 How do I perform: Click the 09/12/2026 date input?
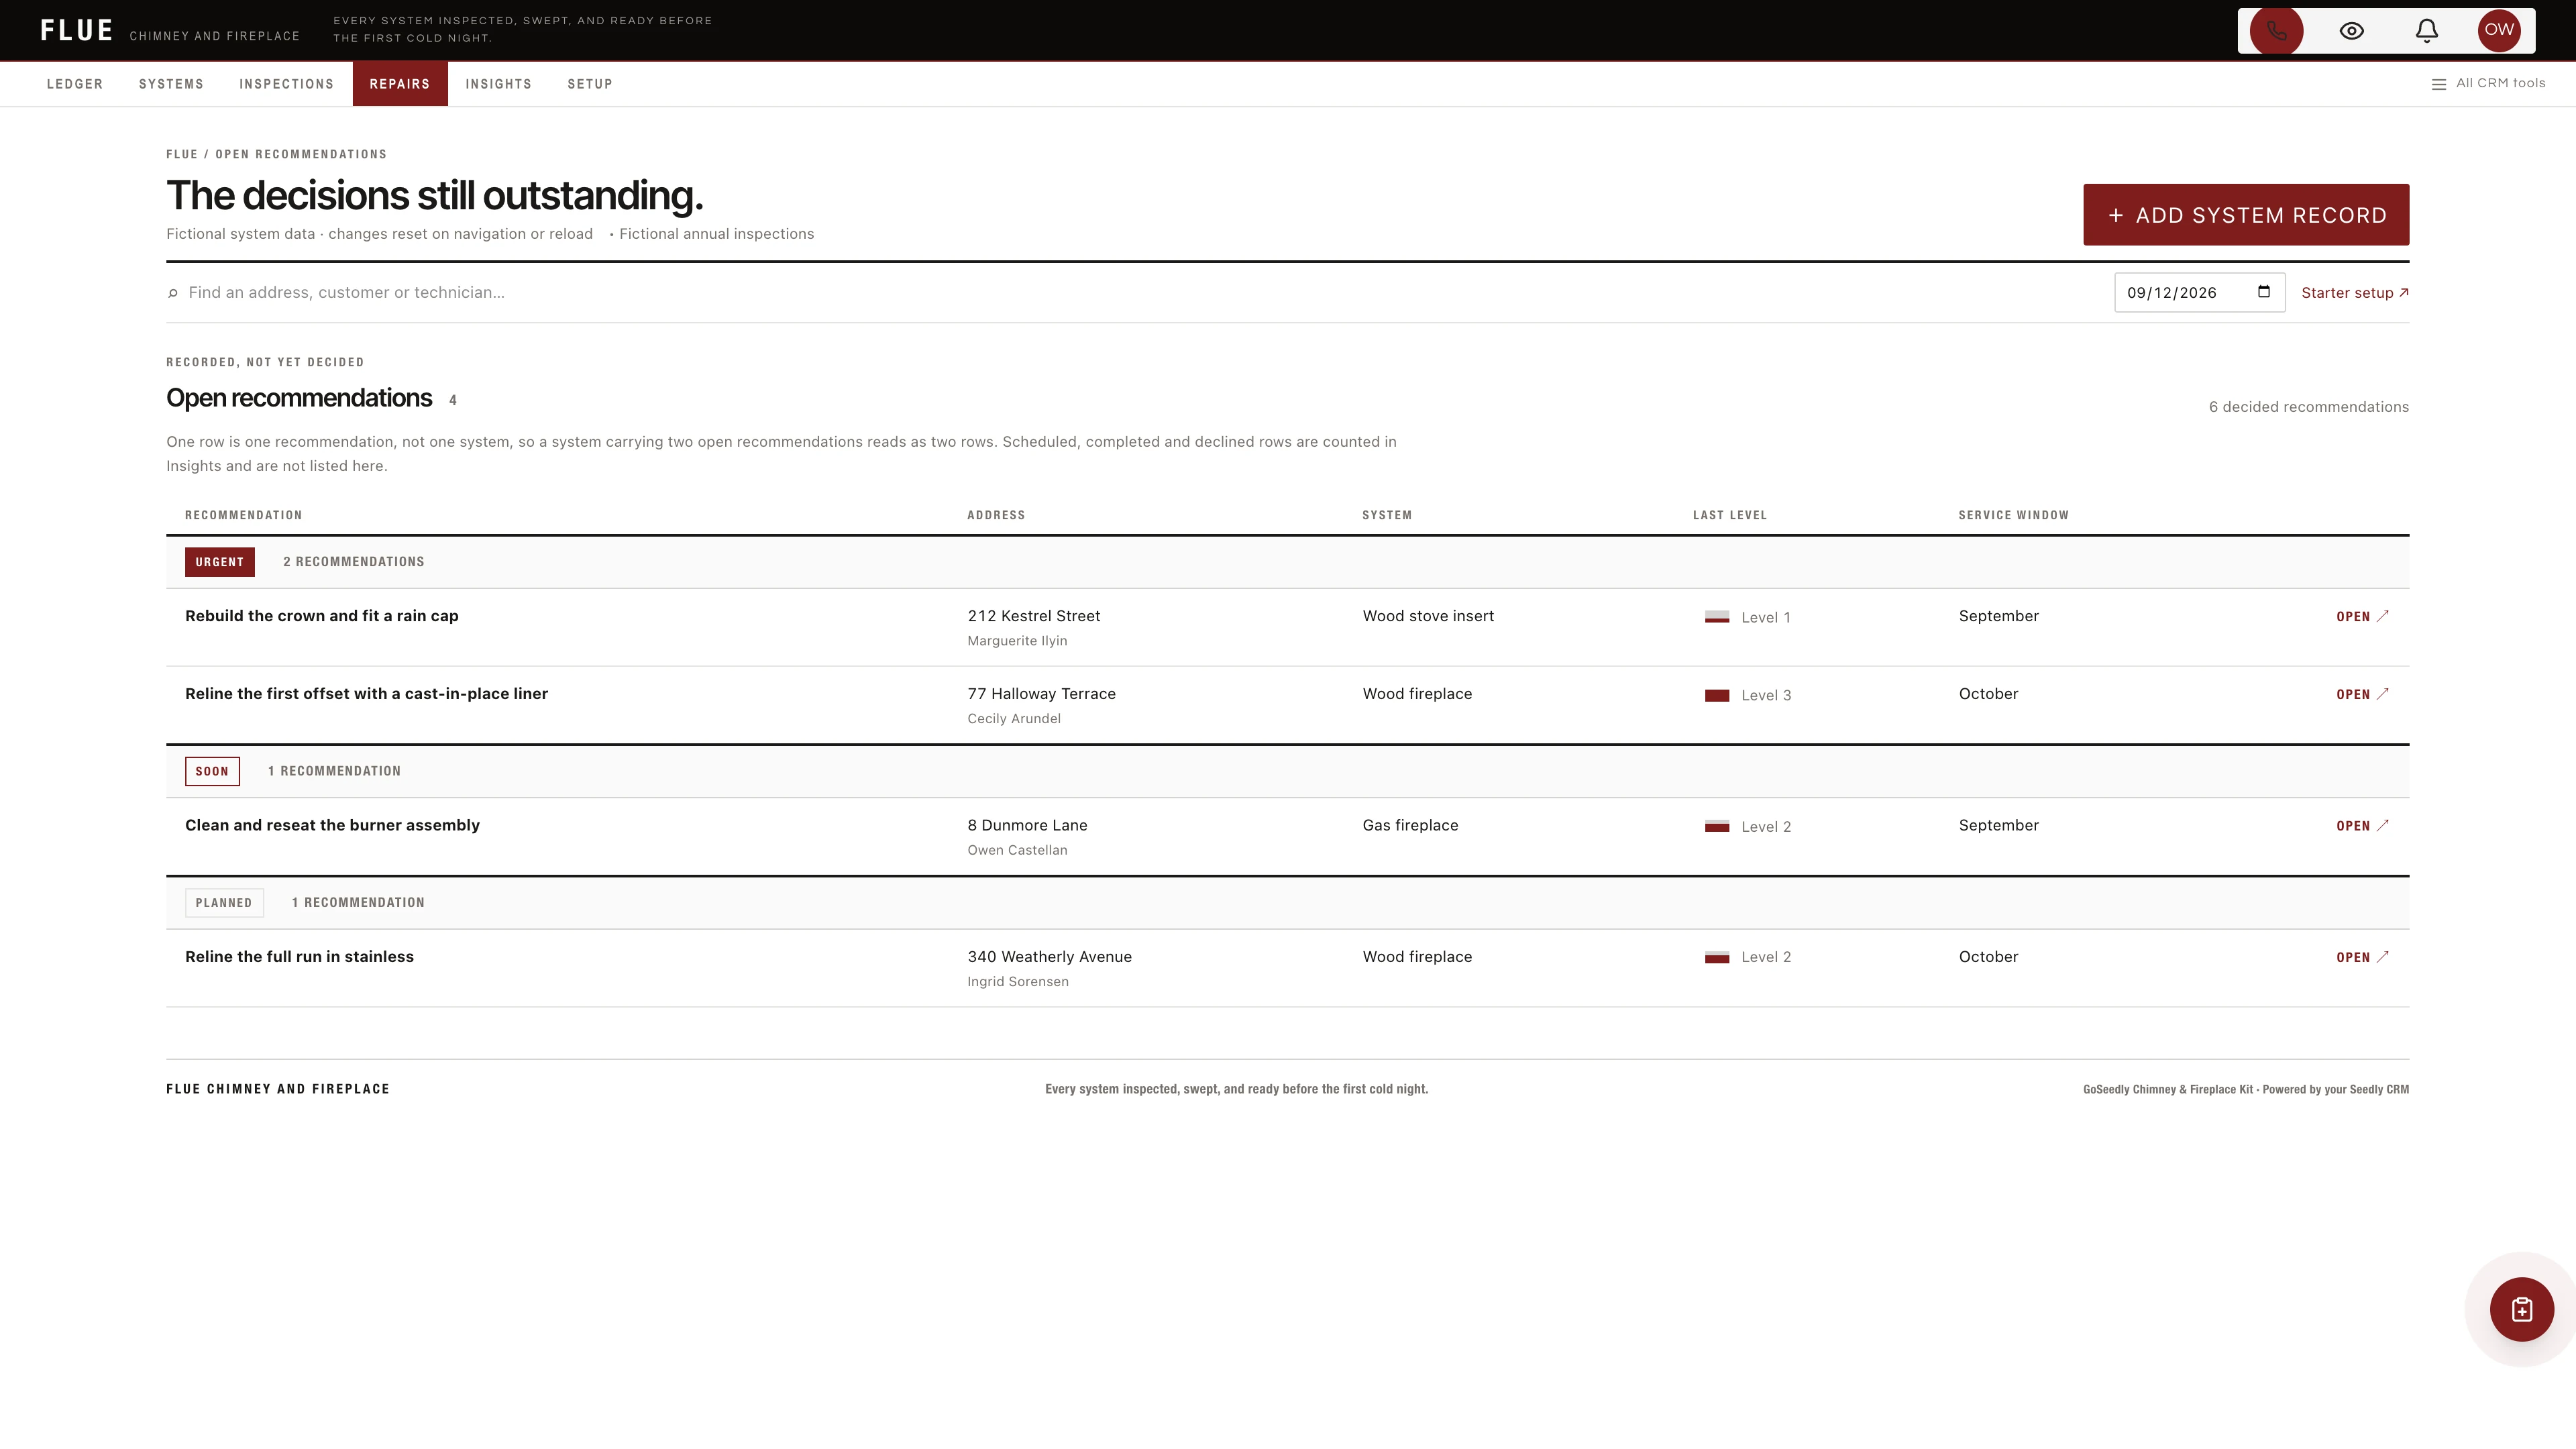(x=2199, y=292)
